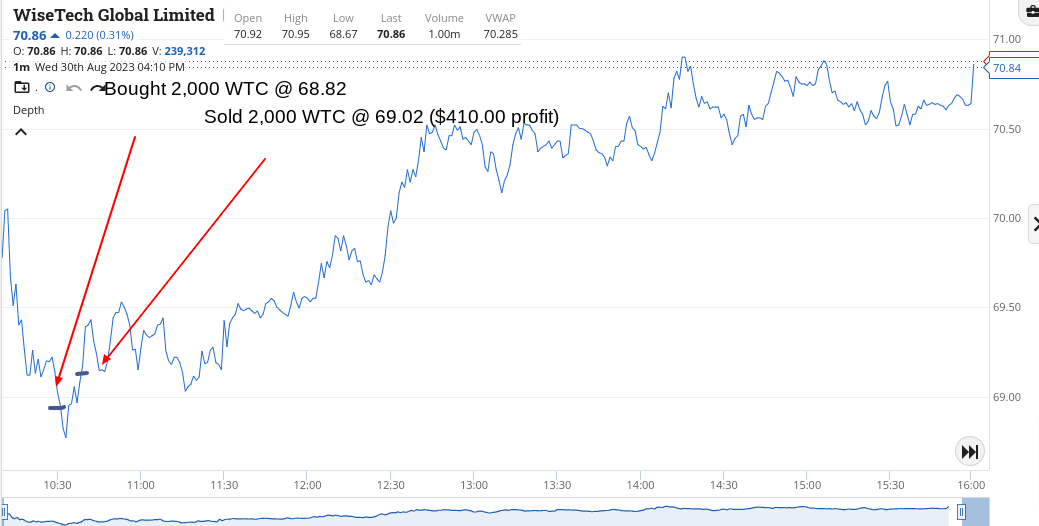The image size is (1039, 526).
Task: Click the save-to-folder icon
Action: (x=22, y=87)
